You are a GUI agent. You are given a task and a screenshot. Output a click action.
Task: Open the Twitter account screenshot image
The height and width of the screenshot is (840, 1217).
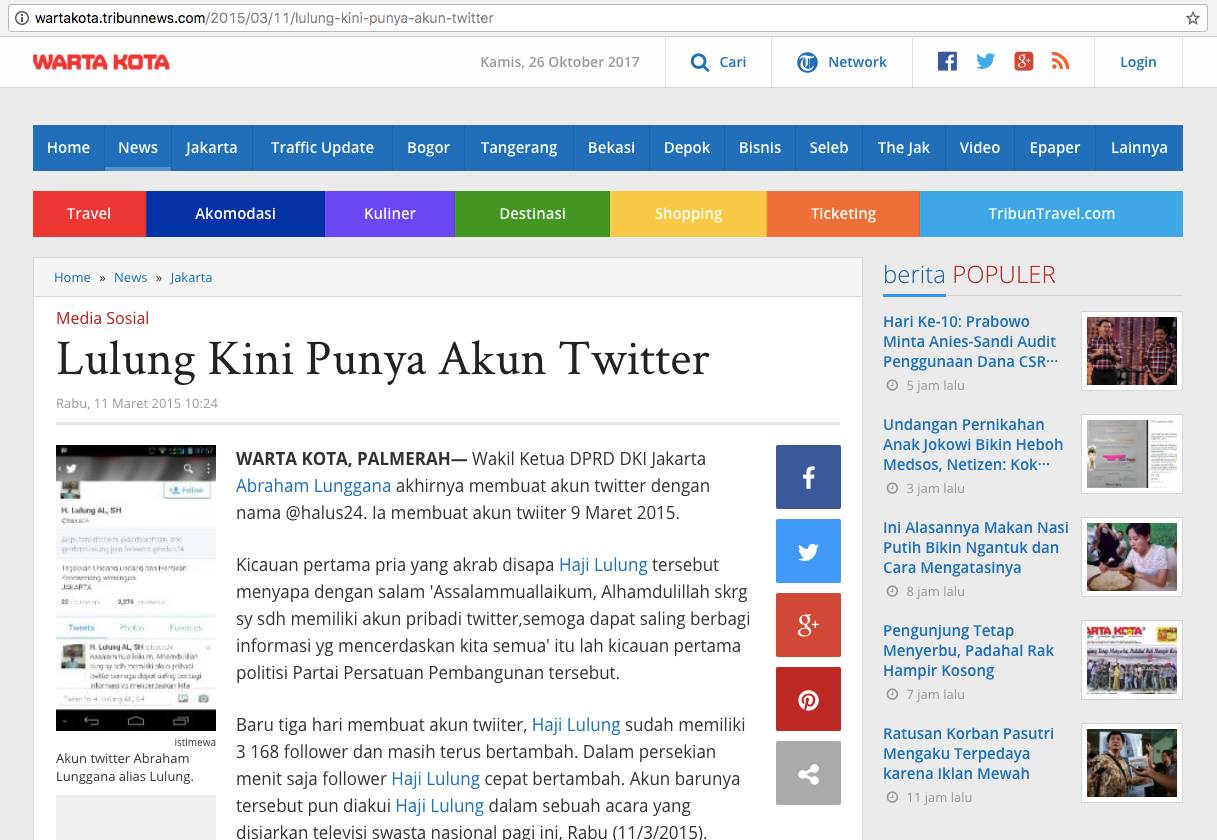pyautogui.click(x=136, y=588)
